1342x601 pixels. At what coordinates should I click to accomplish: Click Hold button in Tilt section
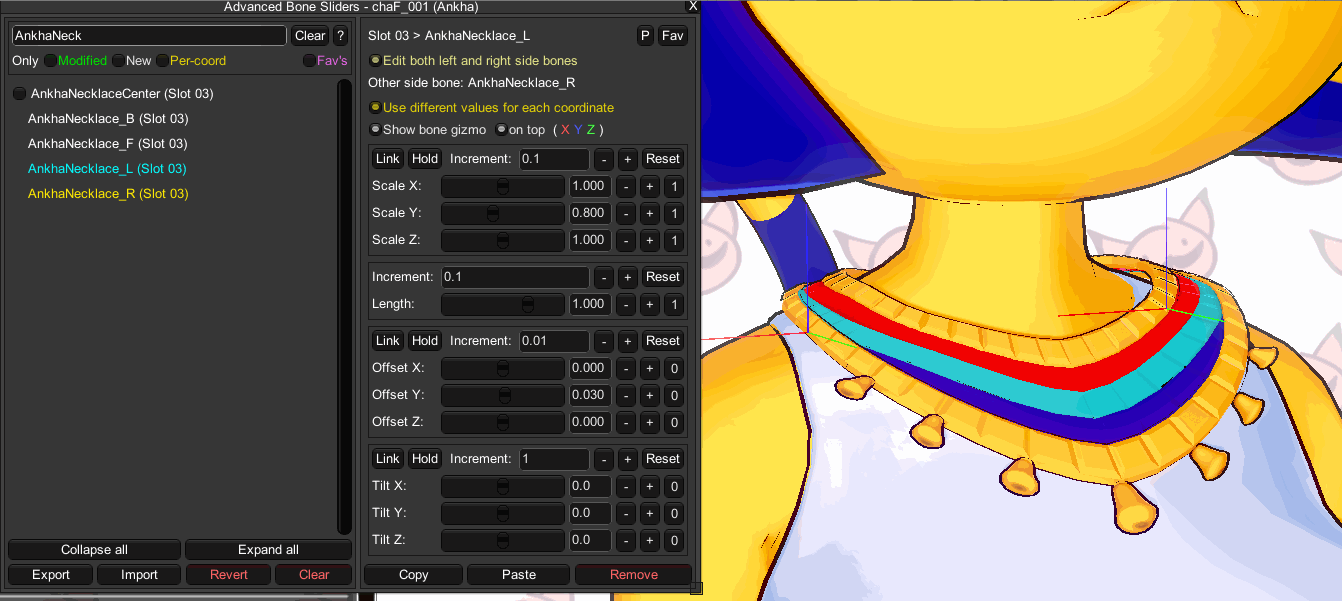(x=425, y=459)
